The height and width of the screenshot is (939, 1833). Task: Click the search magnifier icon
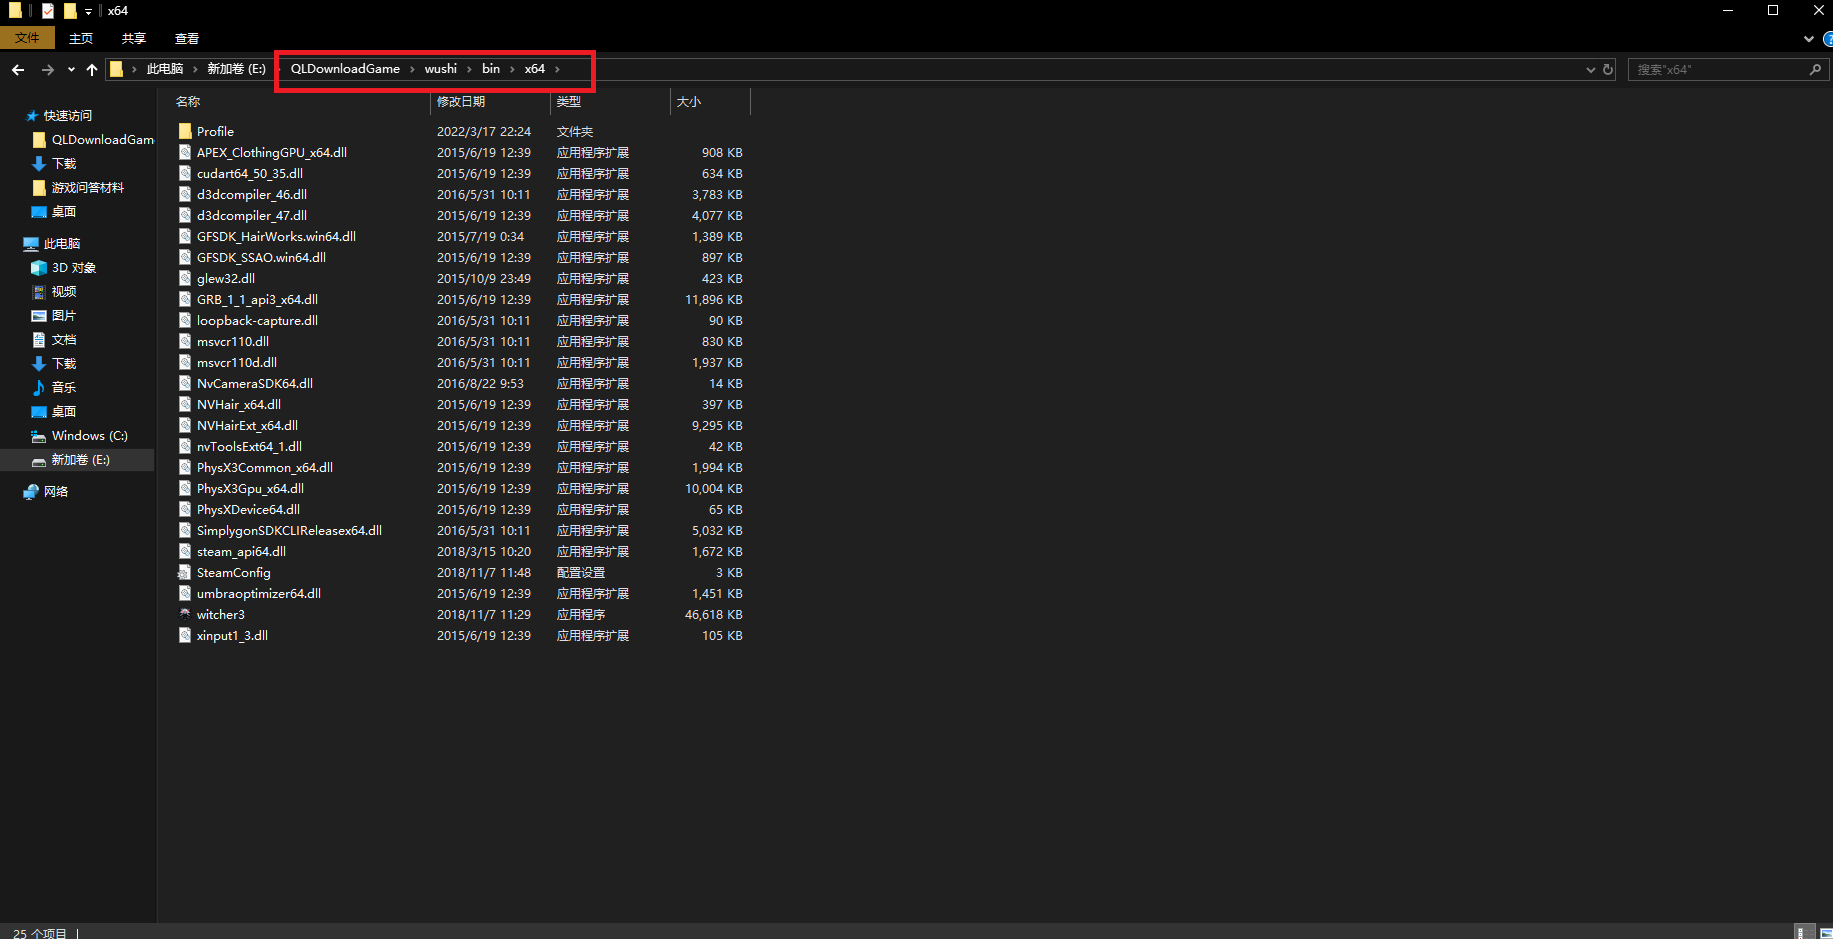[1815, 69]
